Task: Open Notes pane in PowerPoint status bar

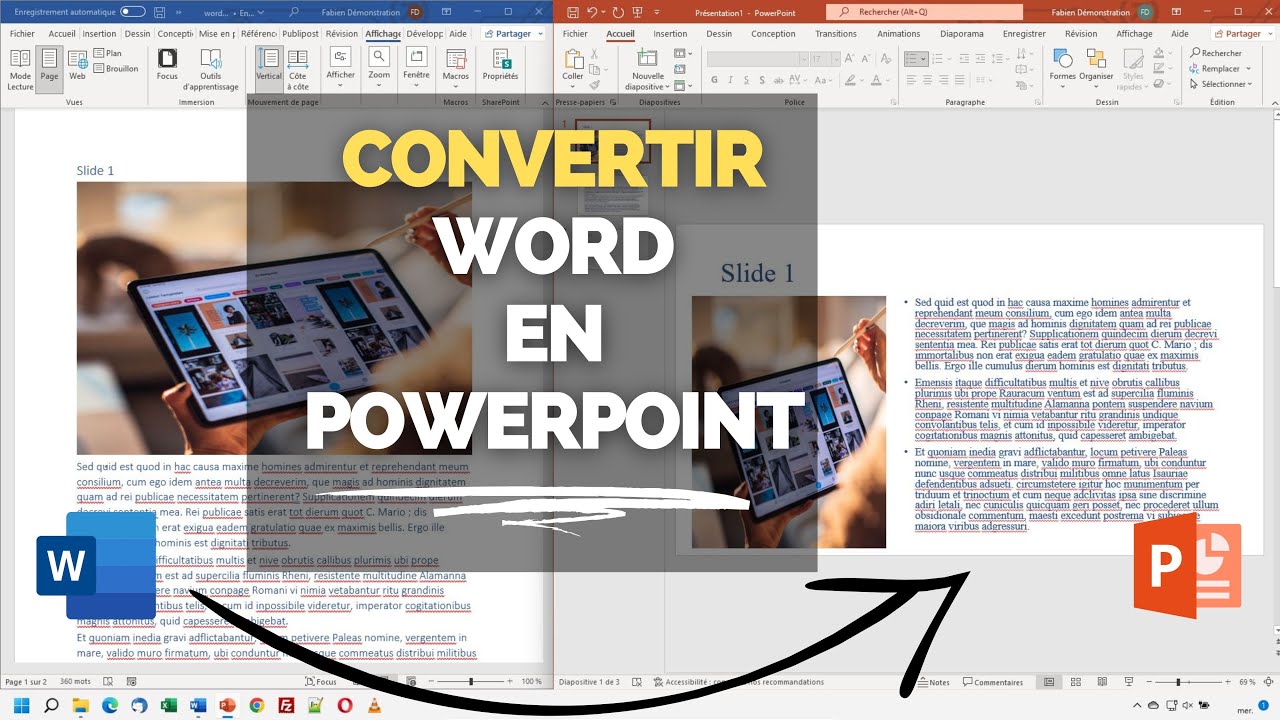Action: (934, 682)
